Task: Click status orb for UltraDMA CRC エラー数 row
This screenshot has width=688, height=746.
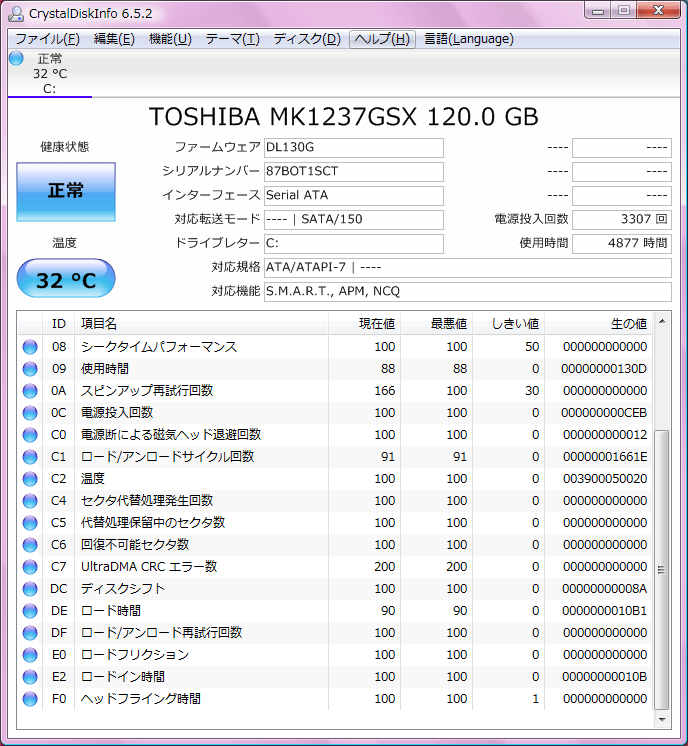Action: click(30, 567)
